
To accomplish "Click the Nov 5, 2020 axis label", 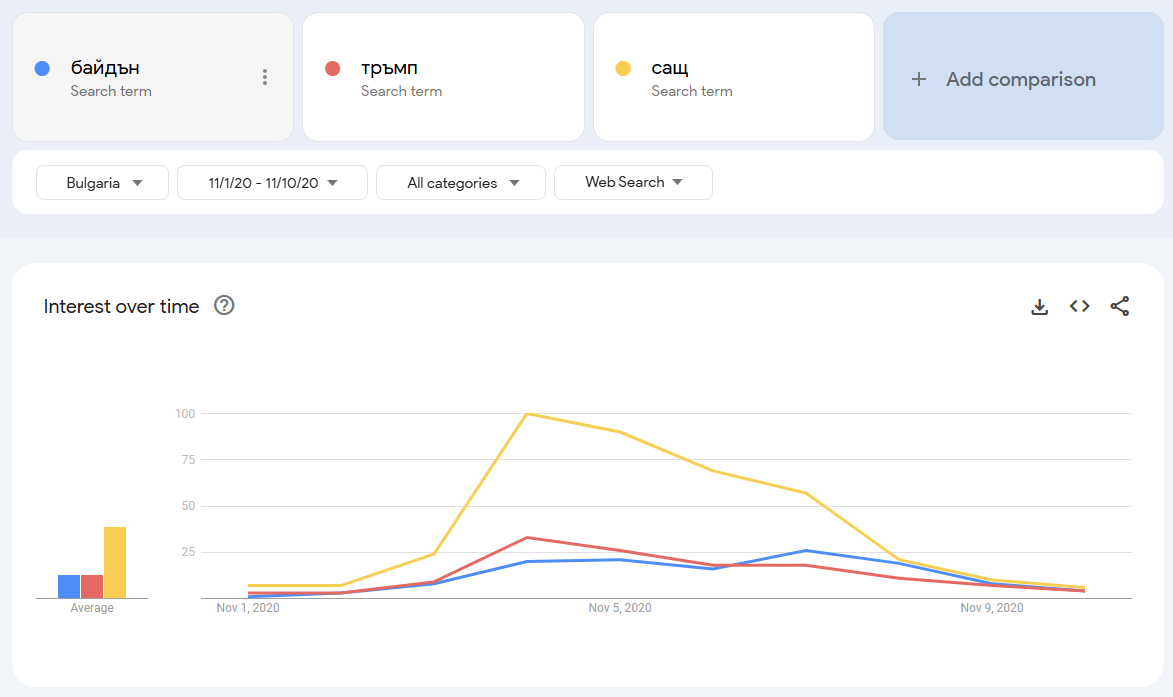I will (619, 608).
